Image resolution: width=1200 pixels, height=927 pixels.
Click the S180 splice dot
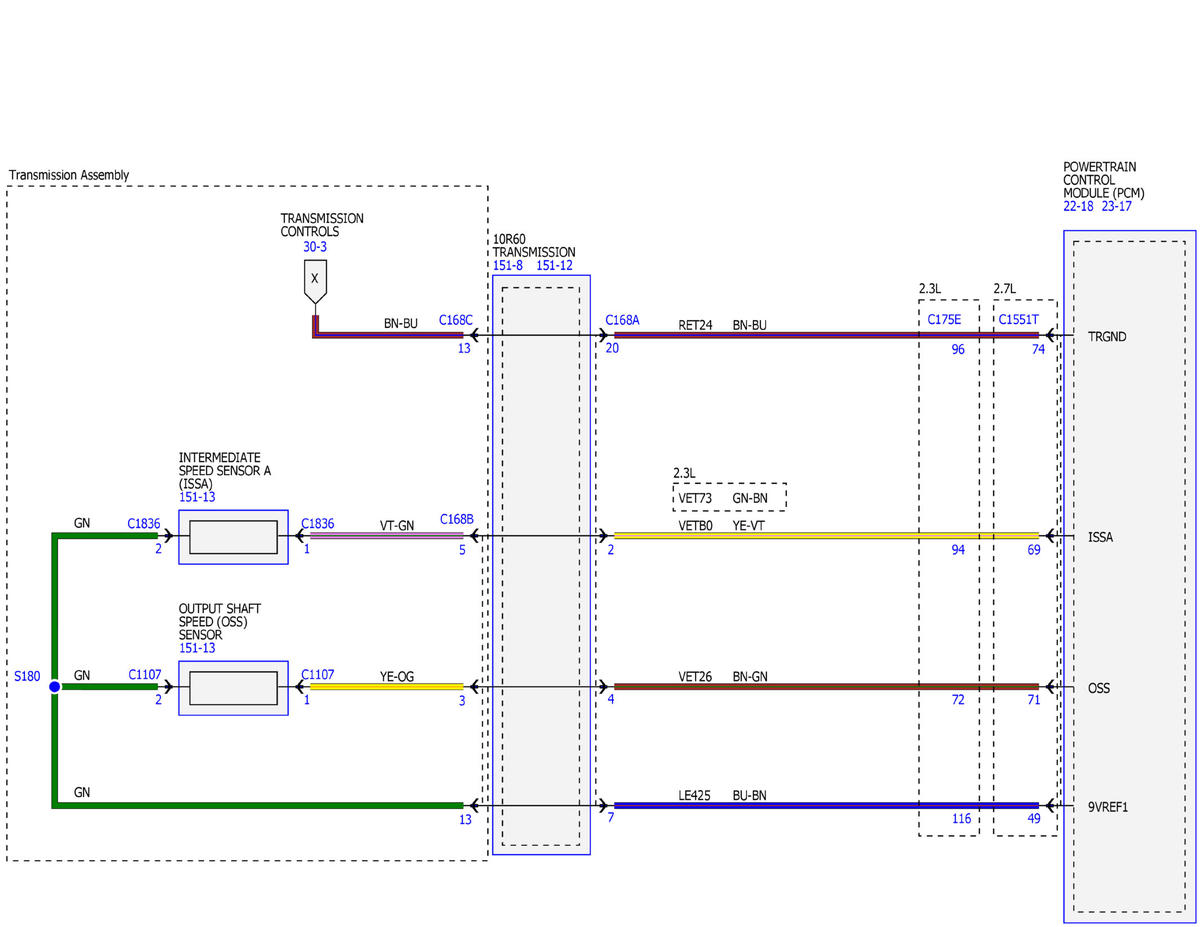pyautogui.click(x=54, y=687)
